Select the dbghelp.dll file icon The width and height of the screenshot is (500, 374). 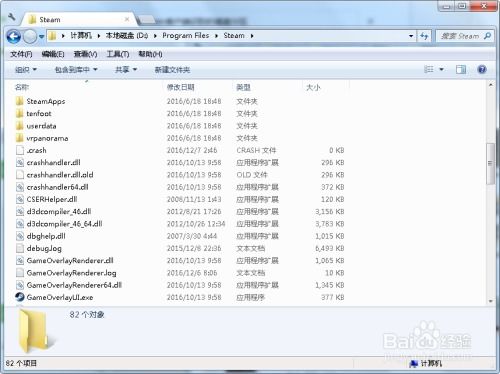click(20, 236)
